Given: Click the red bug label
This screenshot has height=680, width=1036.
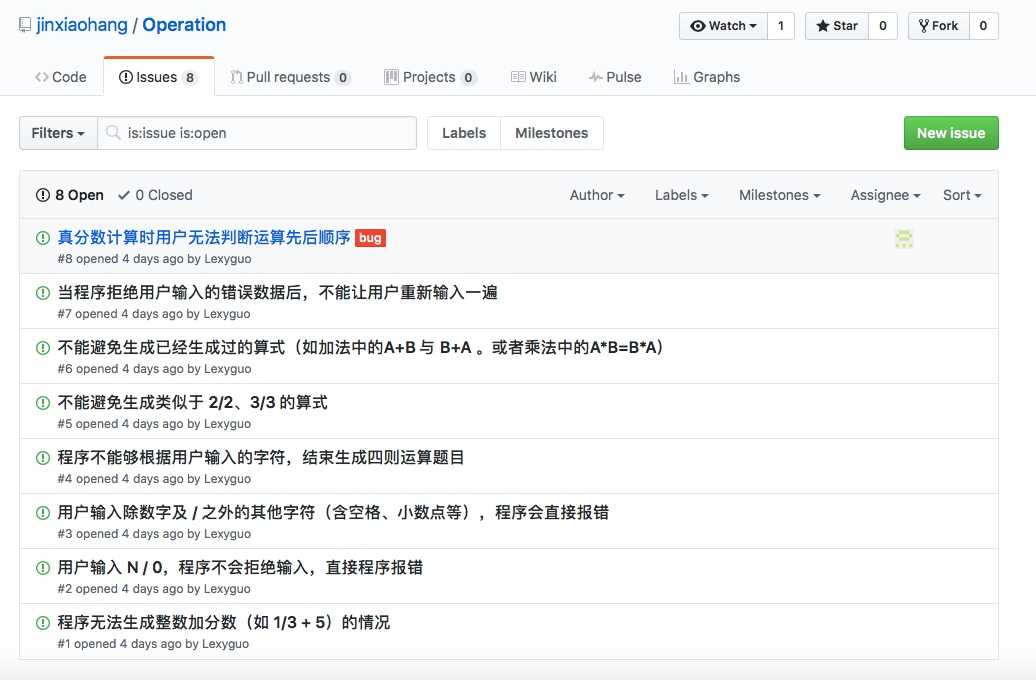Looking at the screenshot, I should coord(370,238).
